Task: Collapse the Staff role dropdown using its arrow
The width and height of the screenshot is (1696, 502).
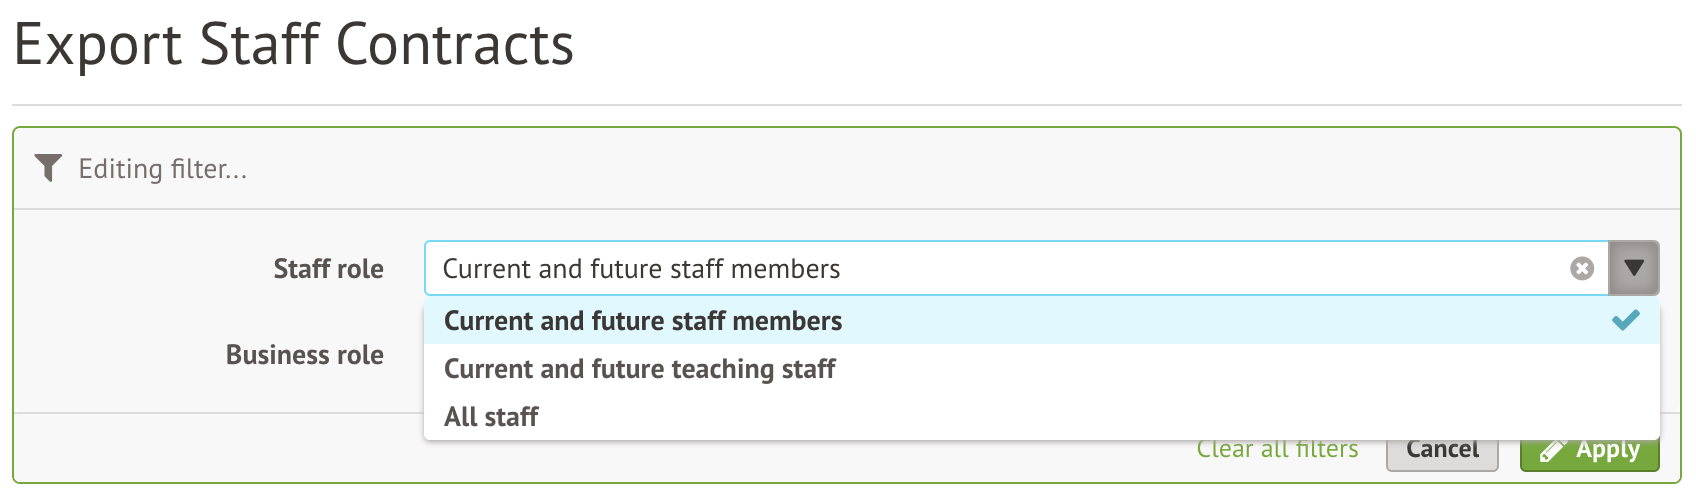Action: point(1634,268)
